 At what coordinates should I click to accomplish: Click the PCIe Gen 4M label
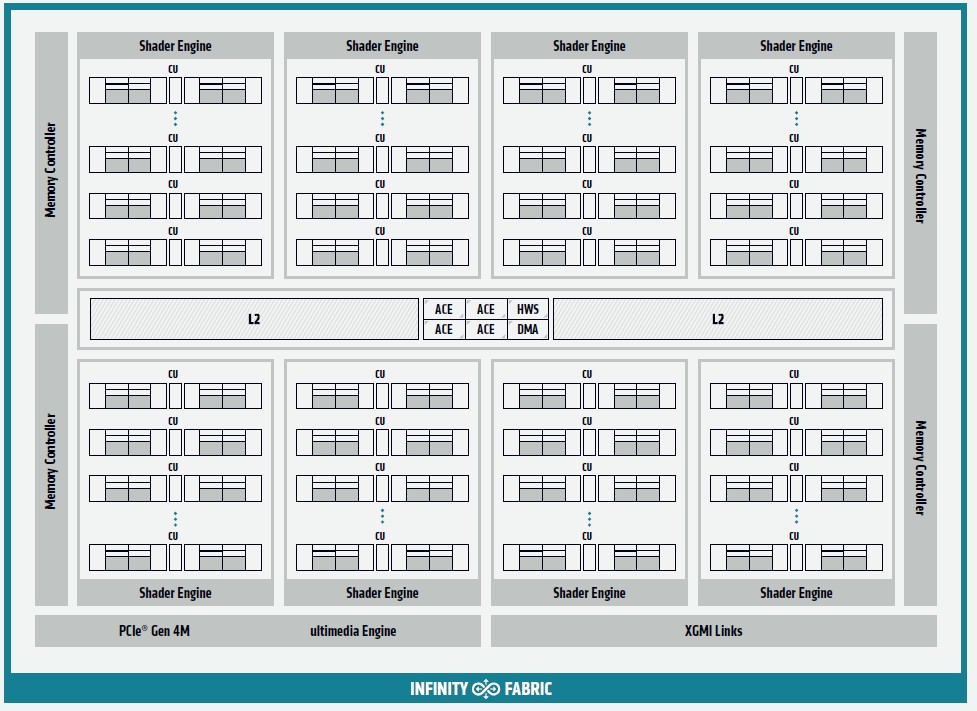point(154,631)
